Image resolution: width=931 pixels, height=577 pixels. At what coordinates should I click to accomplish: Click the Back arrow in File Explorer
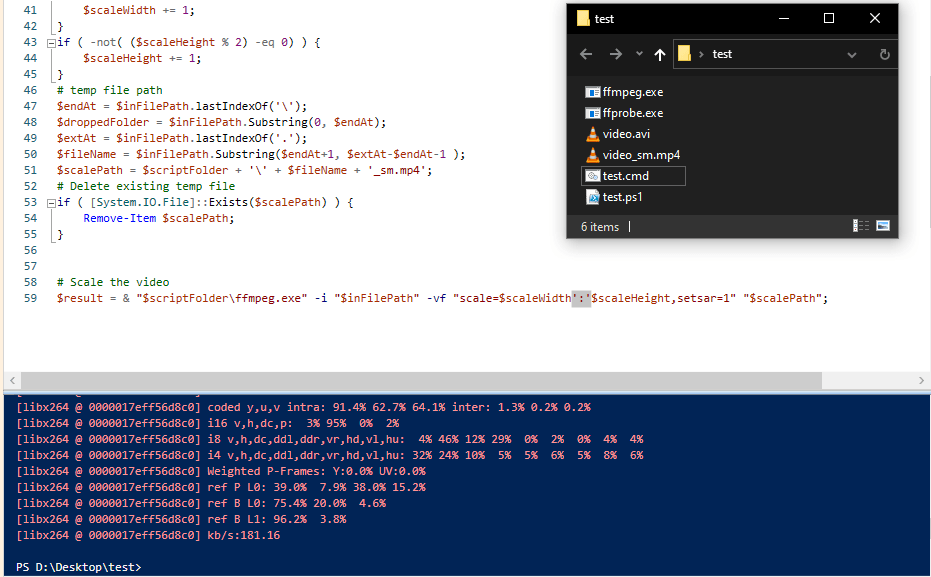[586, 54]
